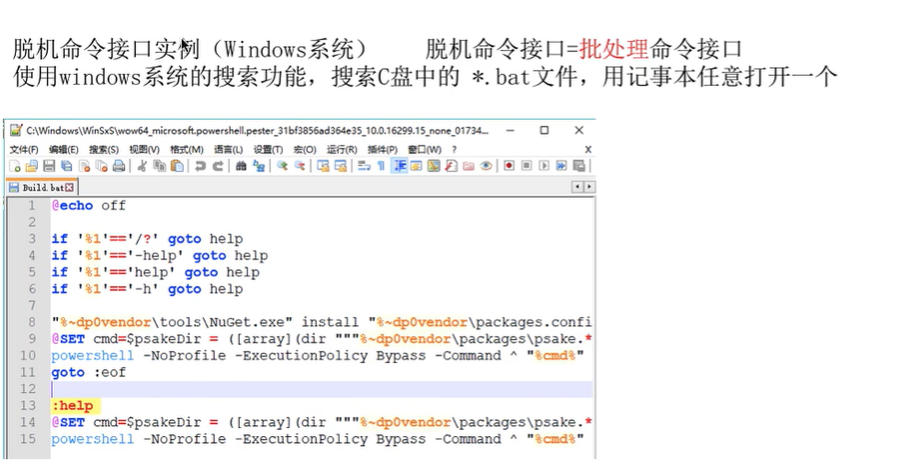Open the 语言(L) menu
Viewport: 918px width, 467px height.
pyautogui.click(x=228, y=149)
